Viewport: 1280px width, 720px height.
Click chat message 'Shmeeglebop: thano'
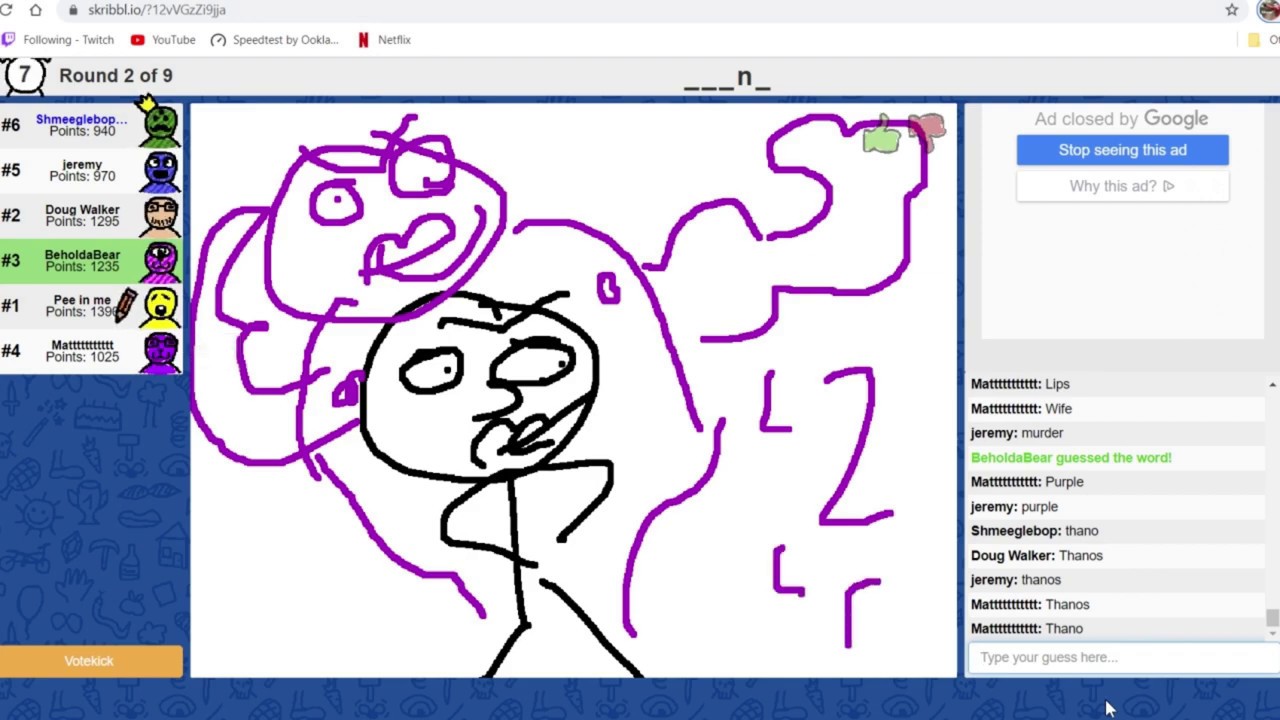[1034, 531]
